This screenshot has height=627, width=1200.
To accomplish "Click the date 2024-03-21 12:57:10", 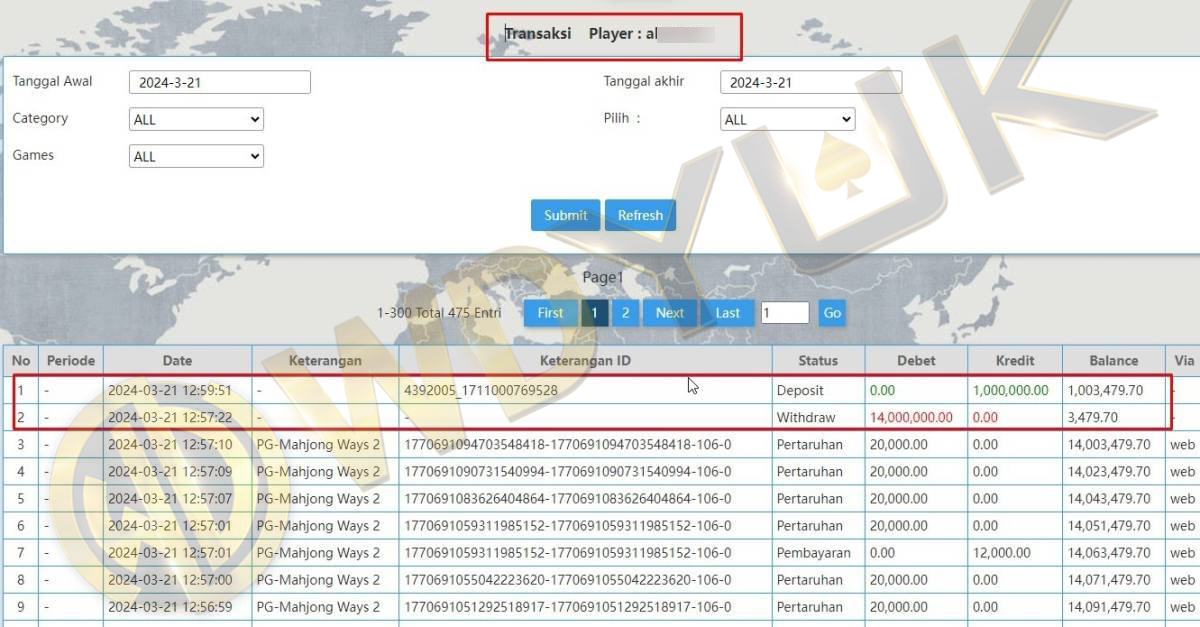I will tap(170, 444).
